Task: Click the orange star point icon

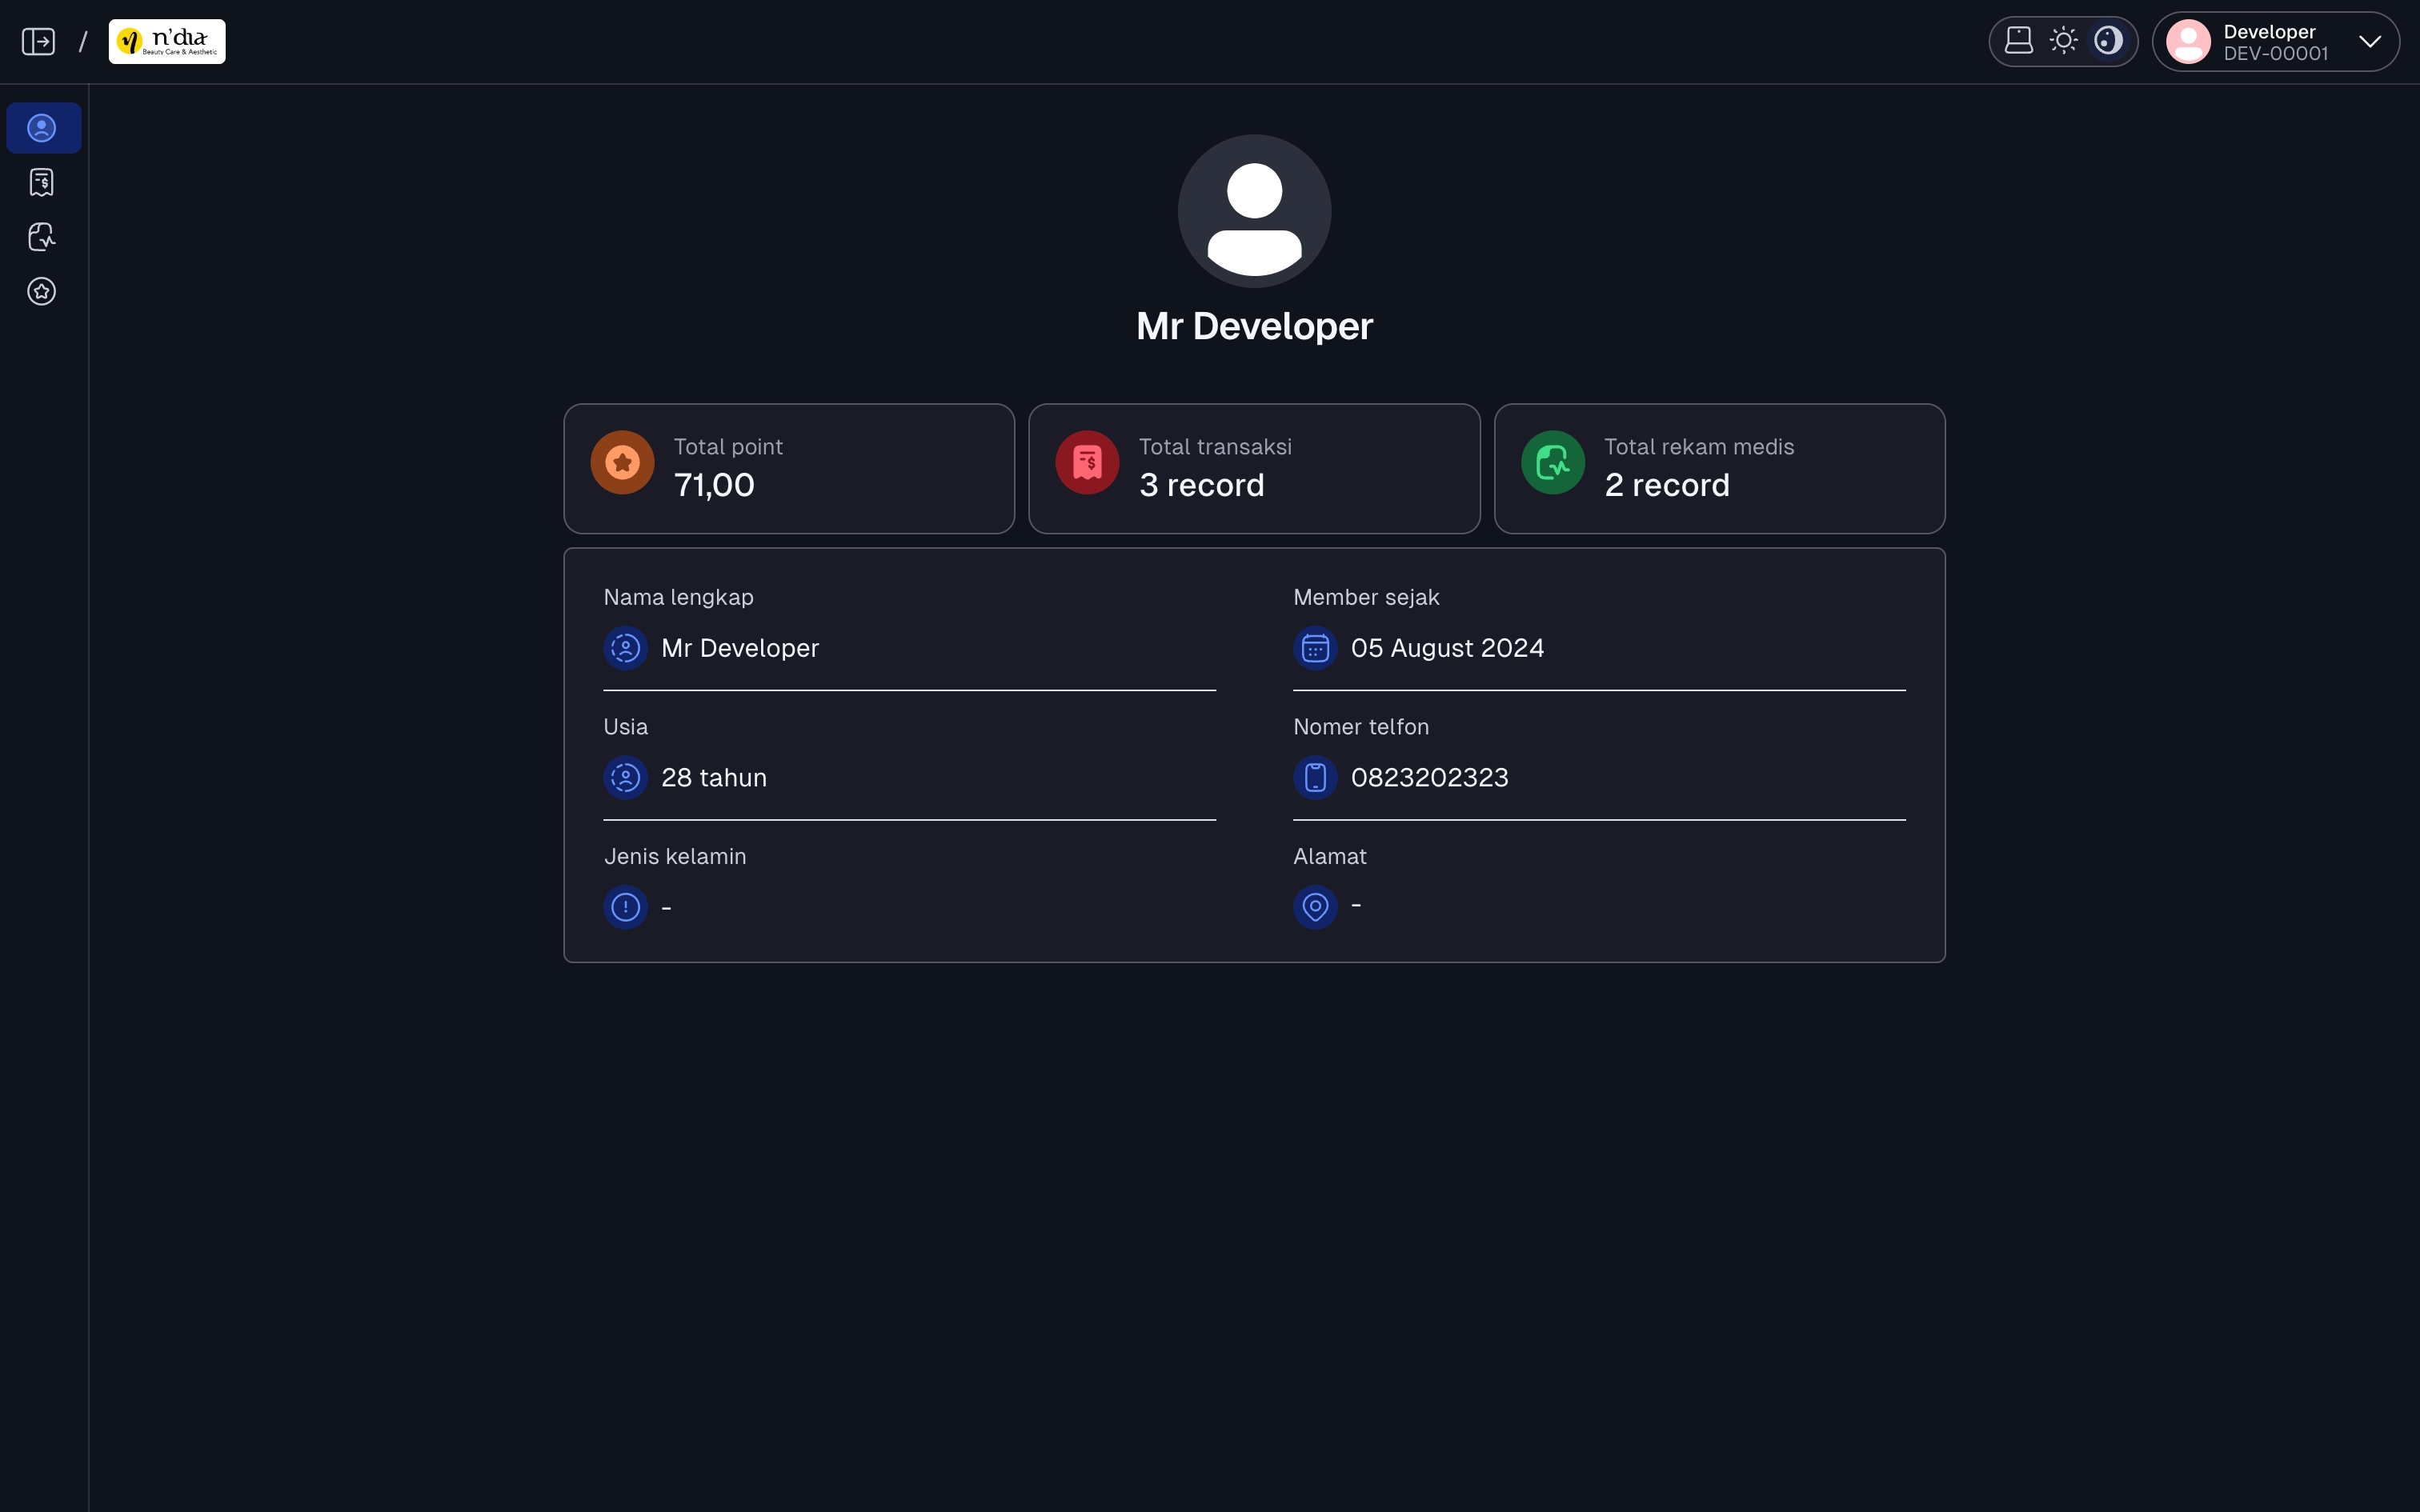Action: pyautogui.click(x=622, y=463)
